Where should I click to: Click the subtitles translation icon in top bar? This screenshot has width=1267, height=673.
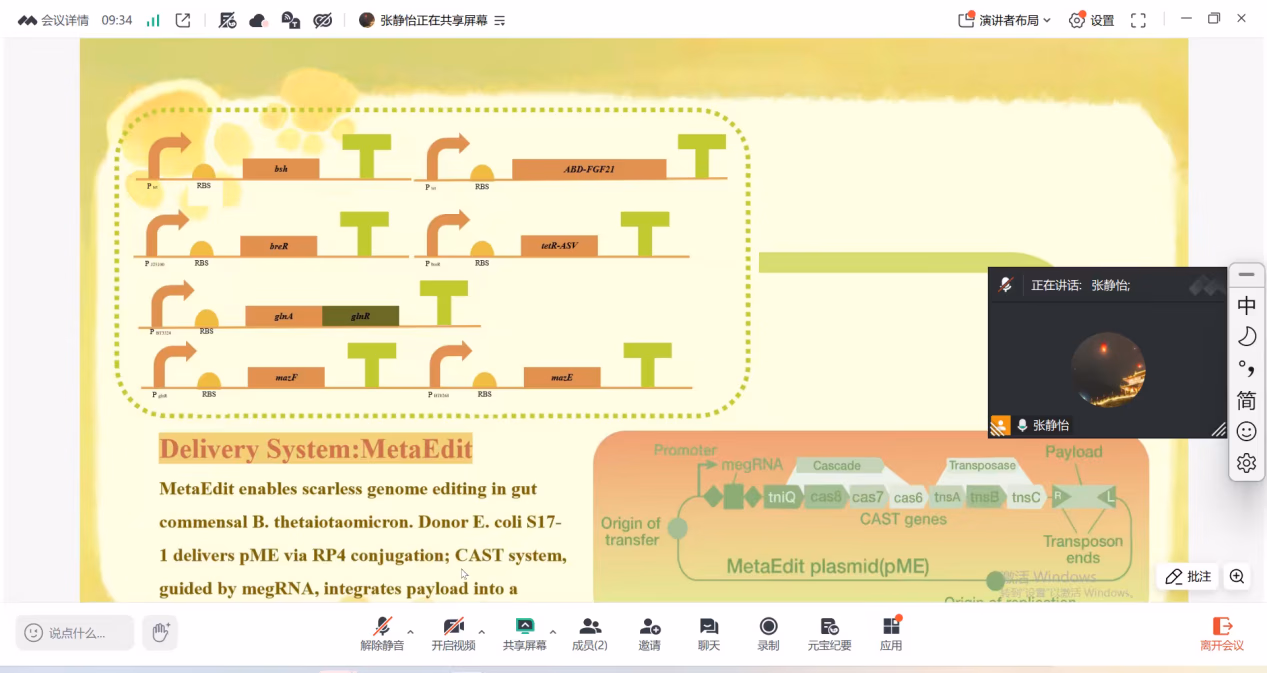point(290,20)
